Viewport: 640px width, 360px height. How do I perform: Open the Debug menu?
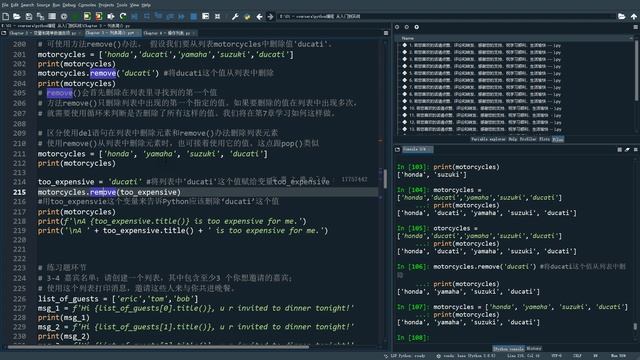coord(69,5)
